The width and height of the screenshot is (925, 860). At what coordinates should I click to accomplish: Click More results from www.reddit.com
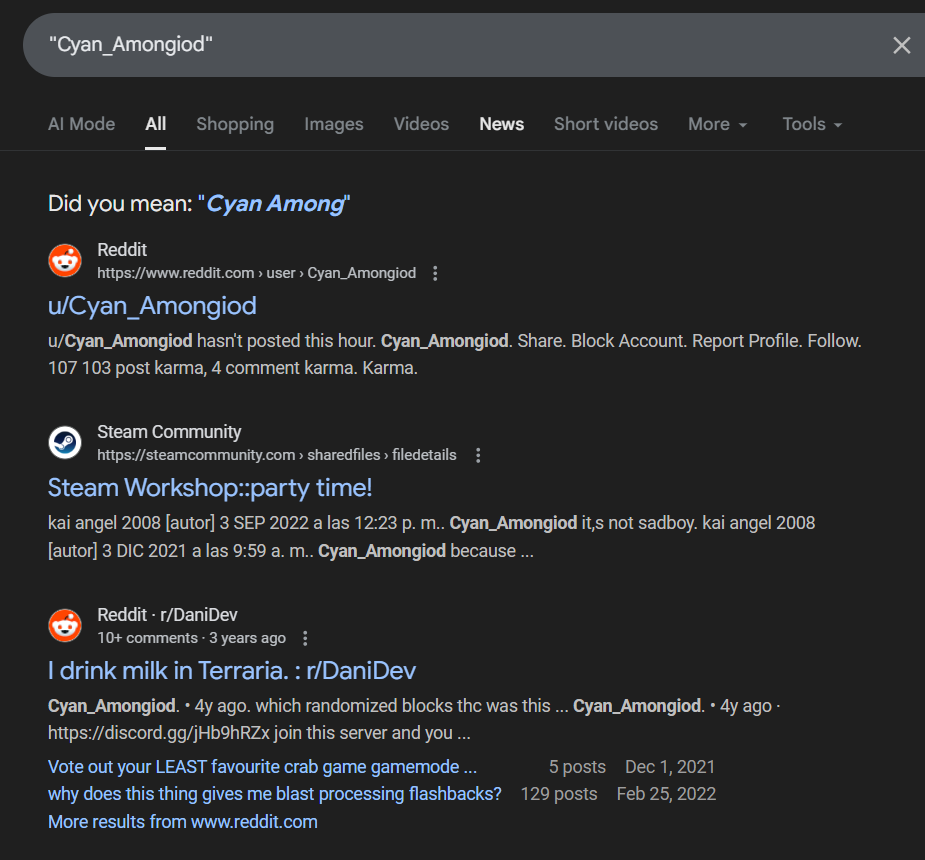[x=183, y=822]
